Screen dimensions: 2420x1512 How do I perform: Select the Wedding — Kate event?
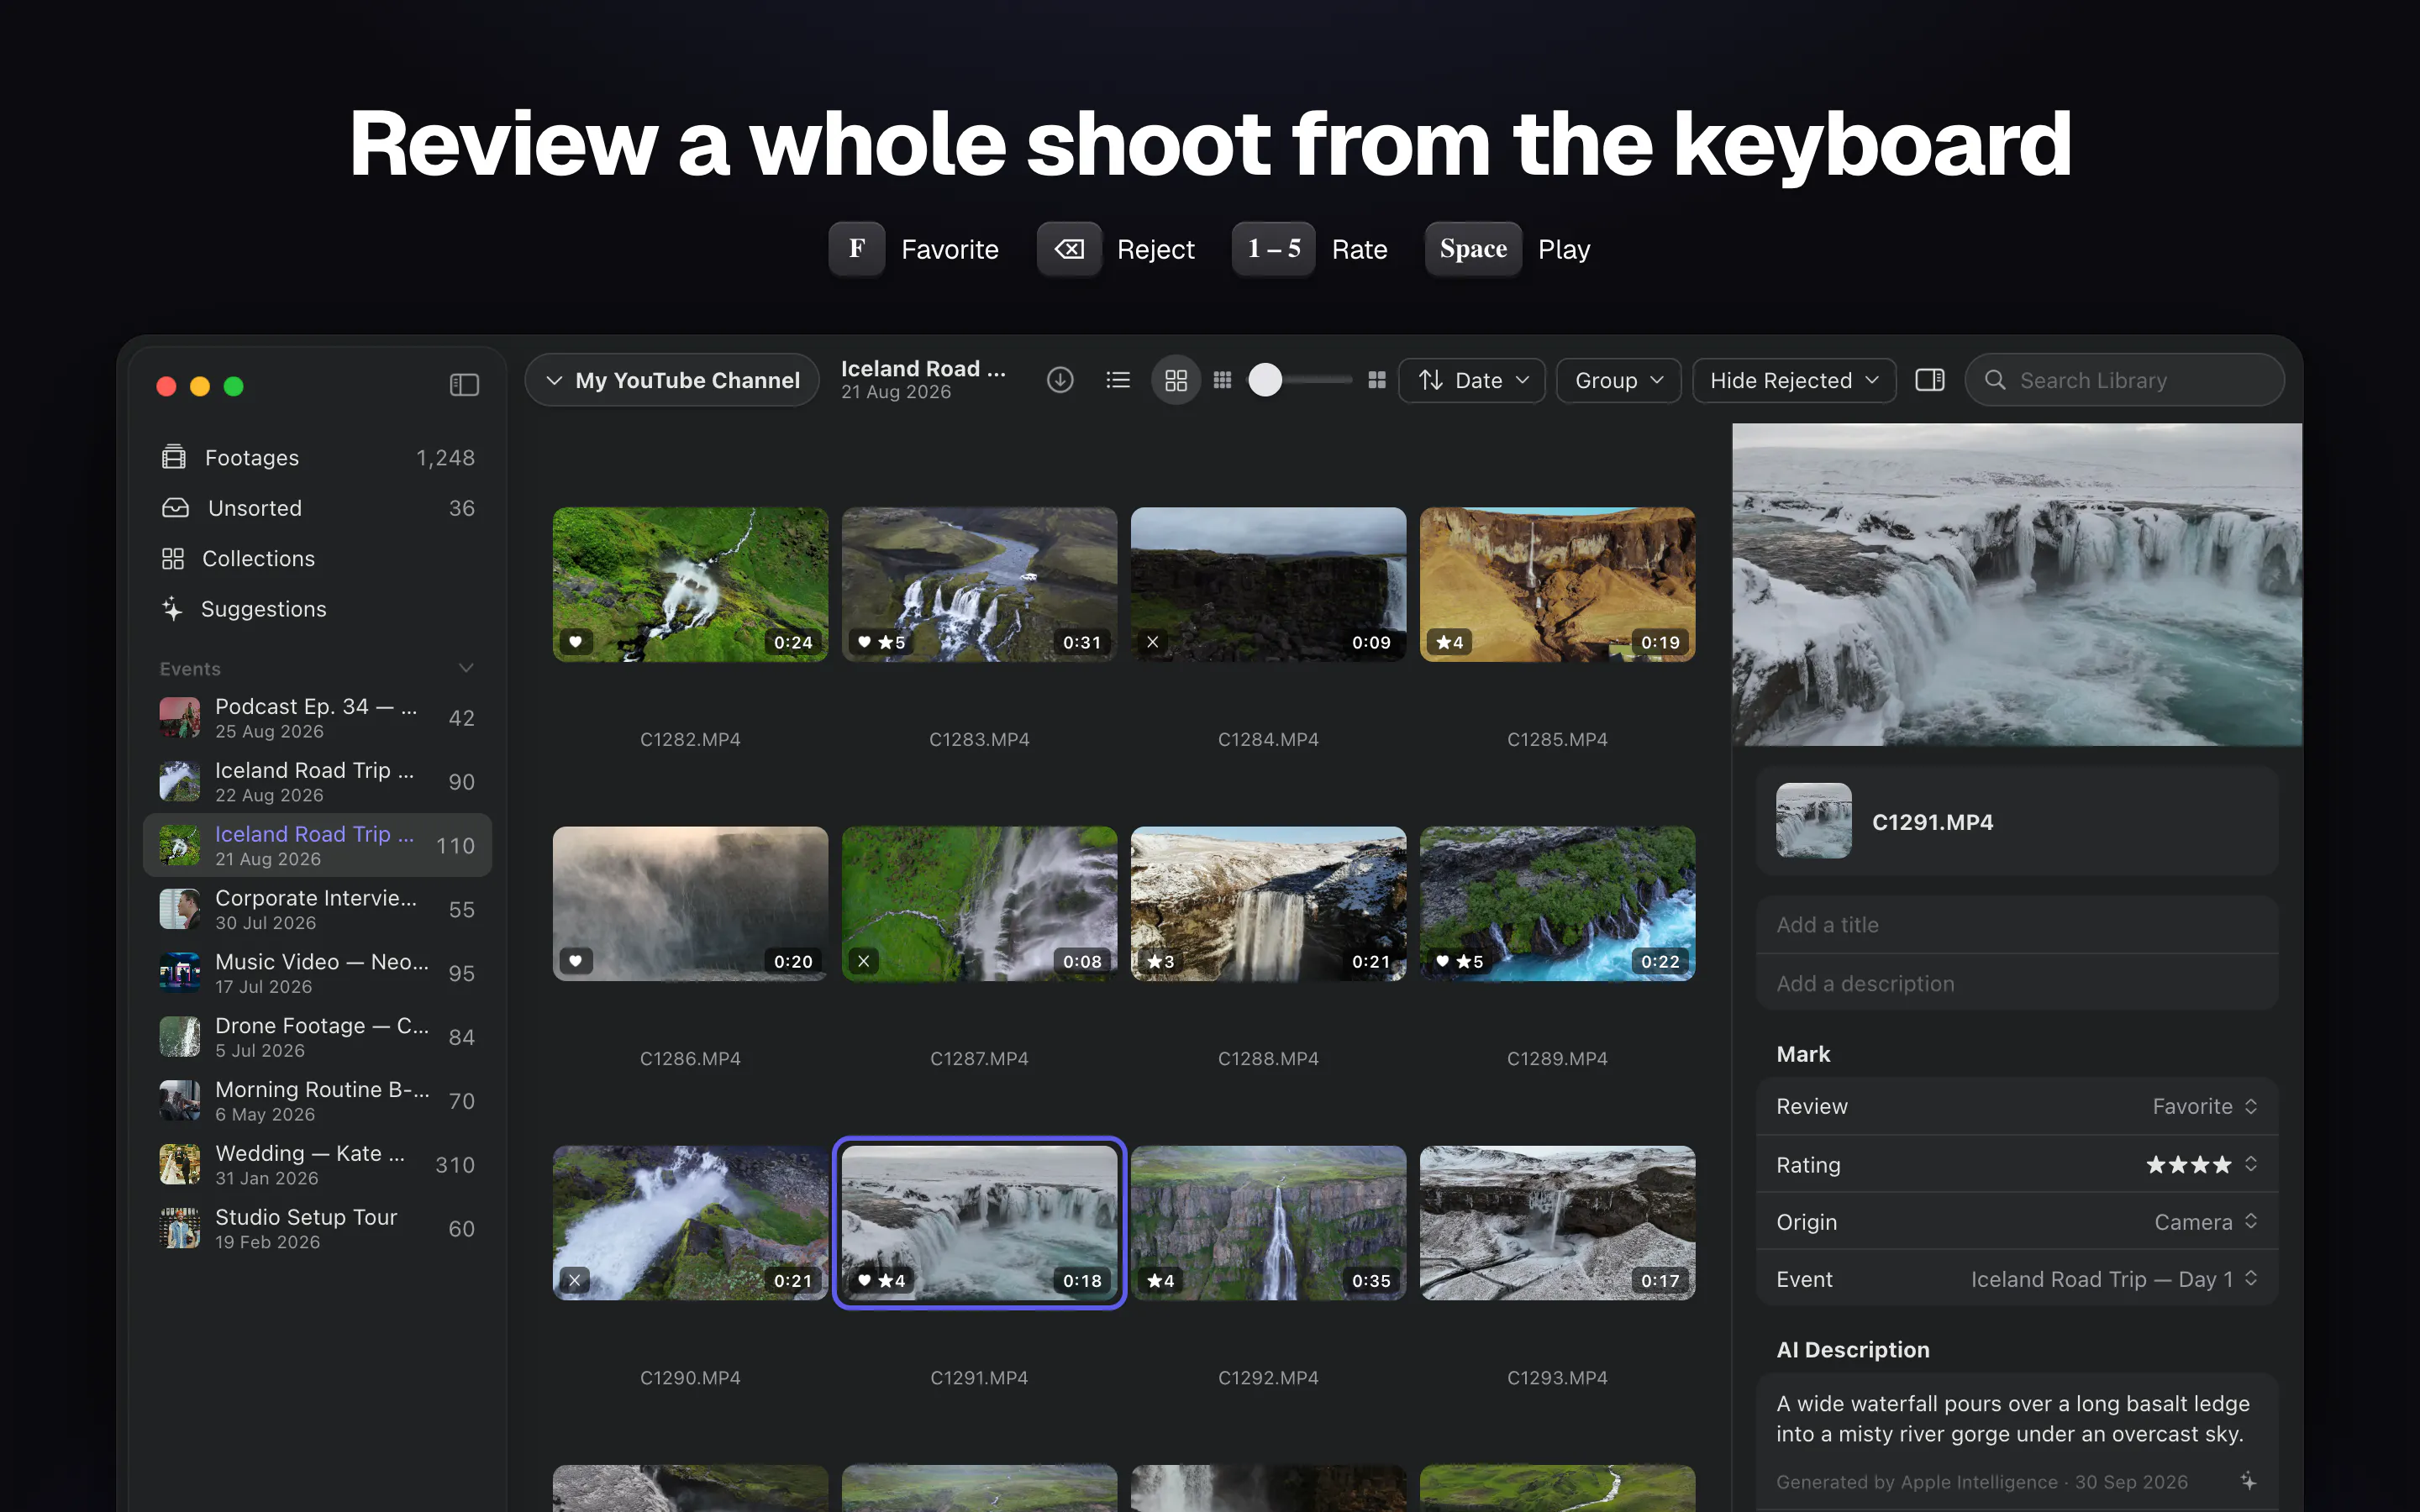[x=318, y=1165]
